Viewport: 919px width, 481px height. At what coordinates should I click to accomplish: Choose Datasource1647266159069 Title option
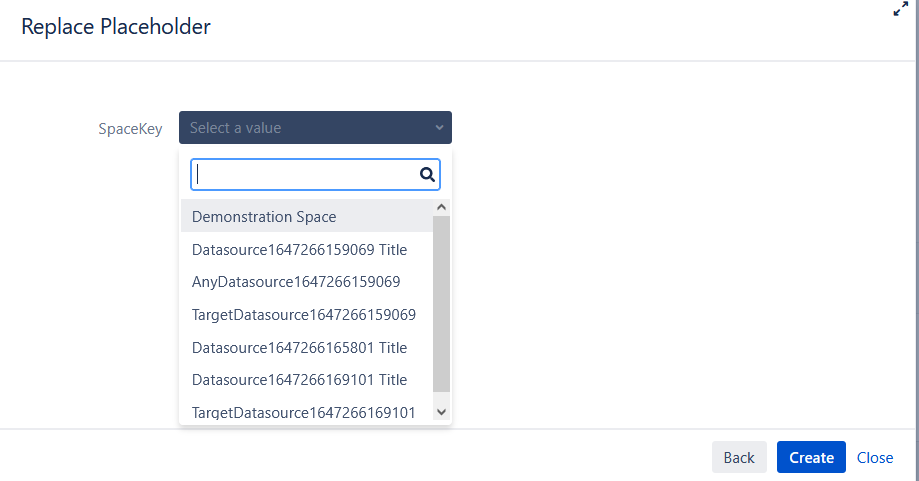(x=299, y=249)
